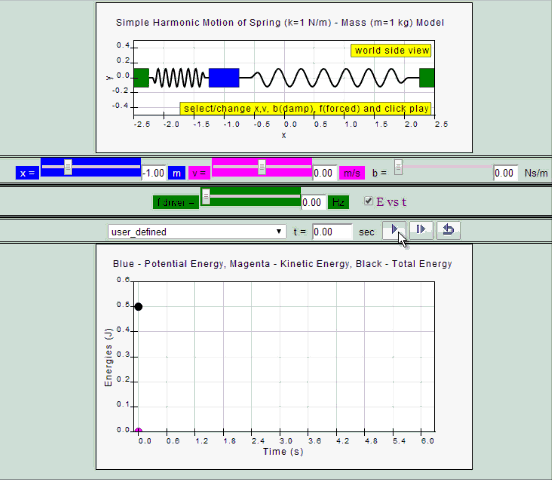Select the driver frequency Hz value field
Screen dimensions: 552x480
313,202
